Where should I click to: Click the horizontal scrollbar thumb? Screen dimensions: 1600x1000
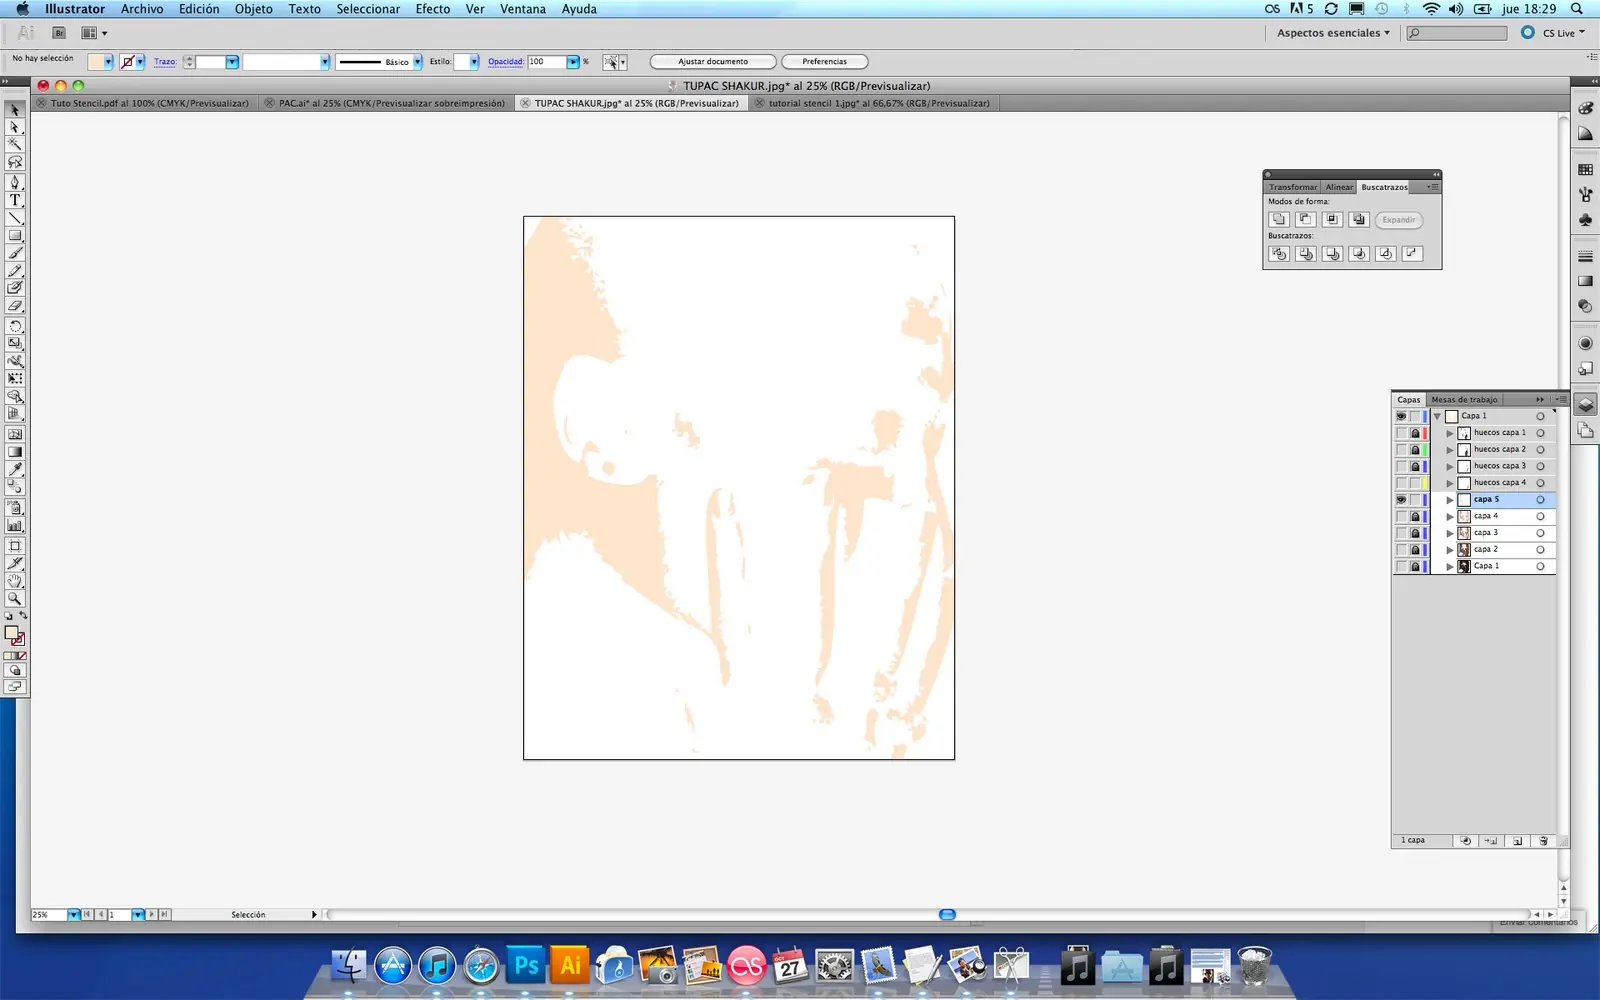point(947,915)
